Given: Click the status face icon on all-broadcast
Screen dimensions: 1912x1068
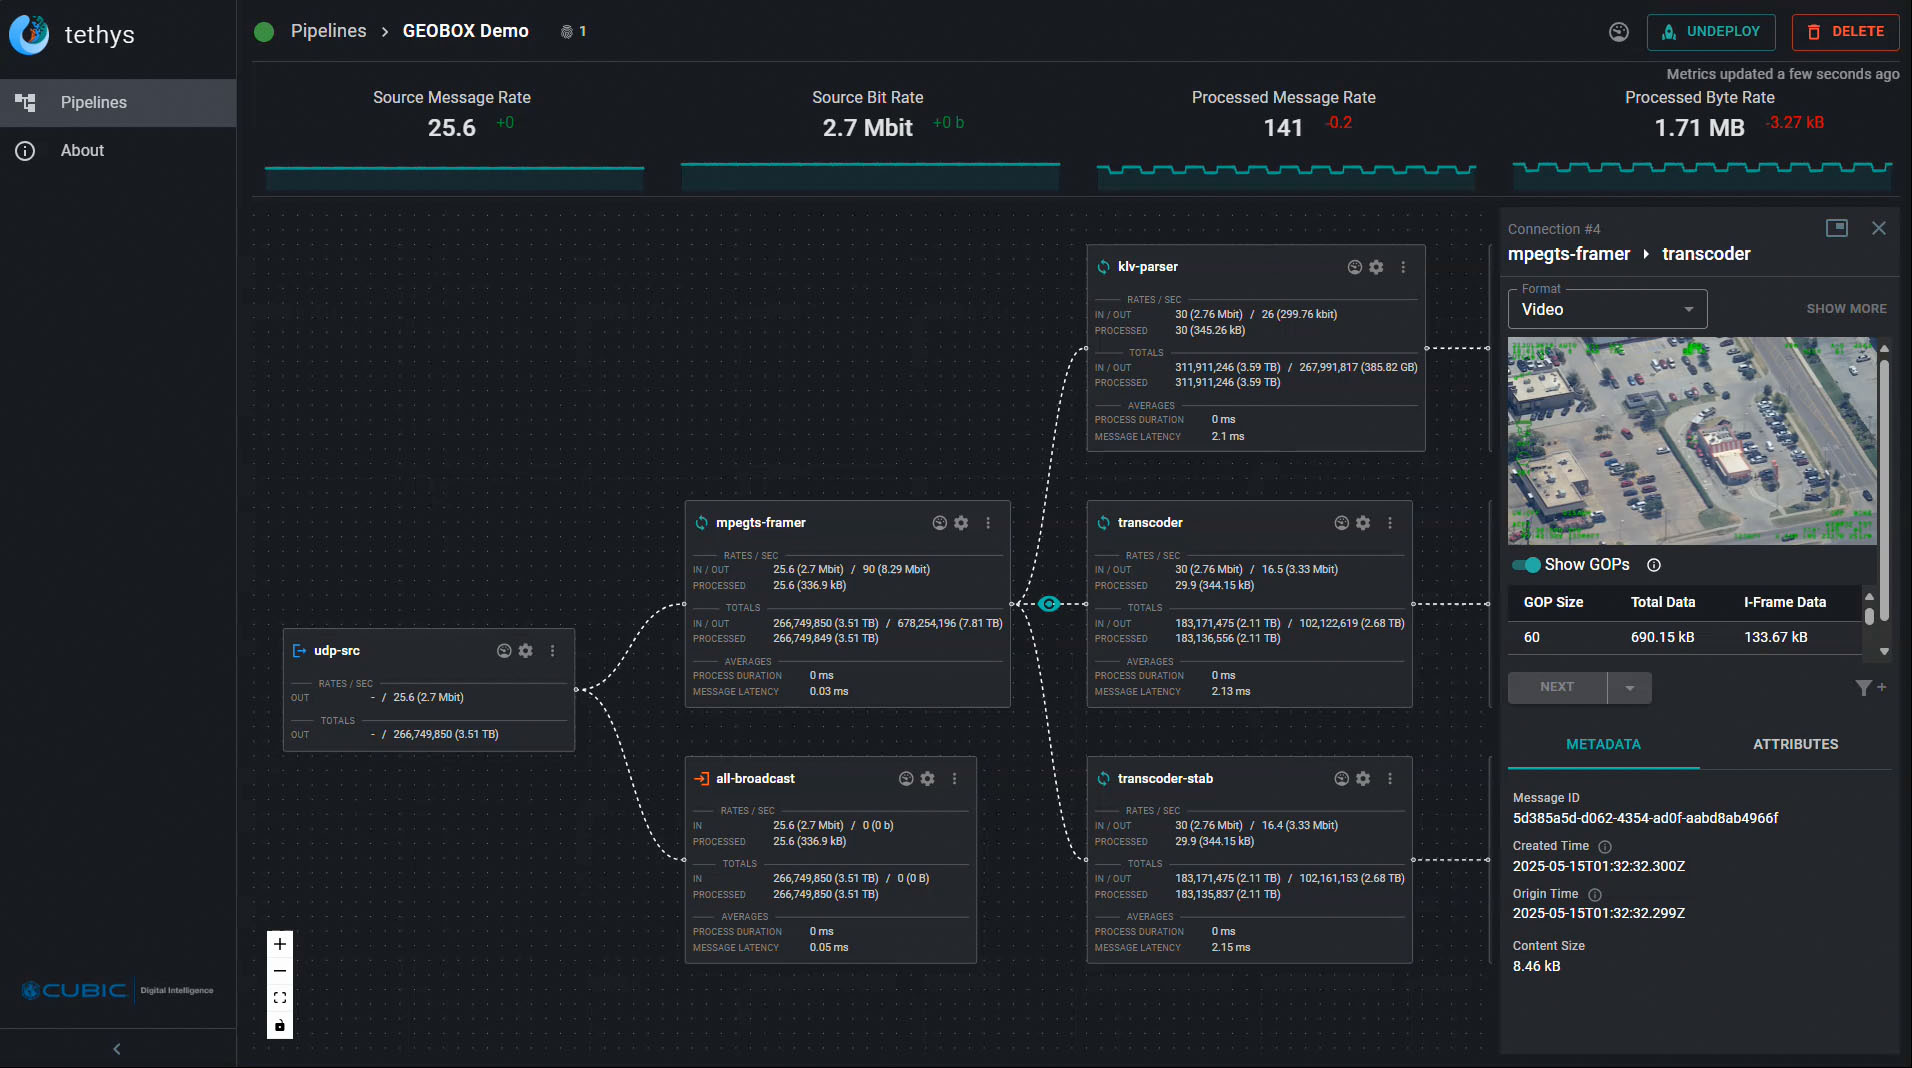Looking at the screenshot, I should point(906,779).
